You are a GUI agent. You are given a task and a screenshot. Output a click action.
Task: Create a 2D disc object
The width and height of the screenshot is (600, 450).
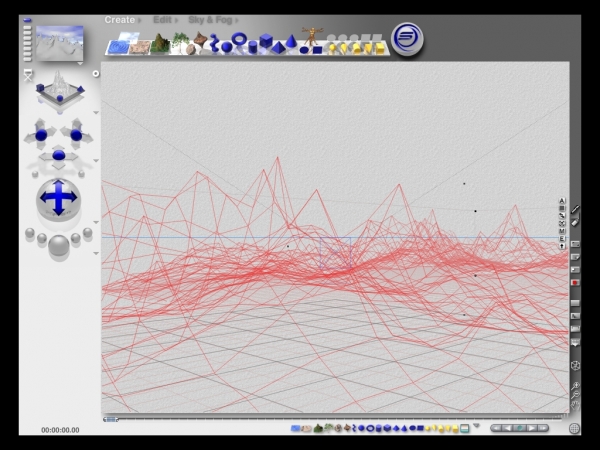(x=304, y=50)
